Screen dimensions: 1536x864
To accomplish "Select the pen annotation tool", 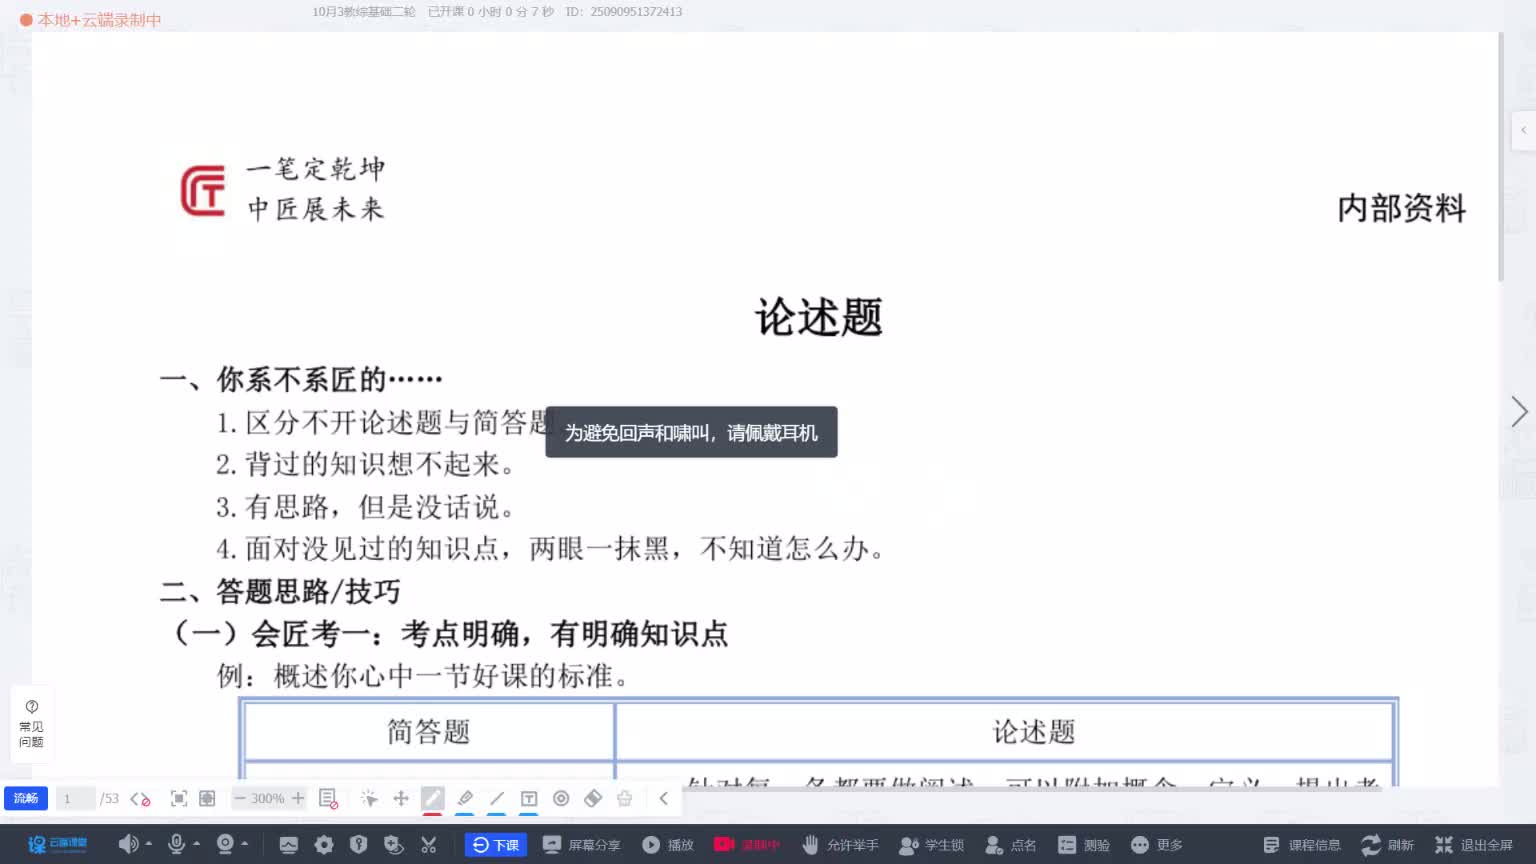I will click(433, 798).
